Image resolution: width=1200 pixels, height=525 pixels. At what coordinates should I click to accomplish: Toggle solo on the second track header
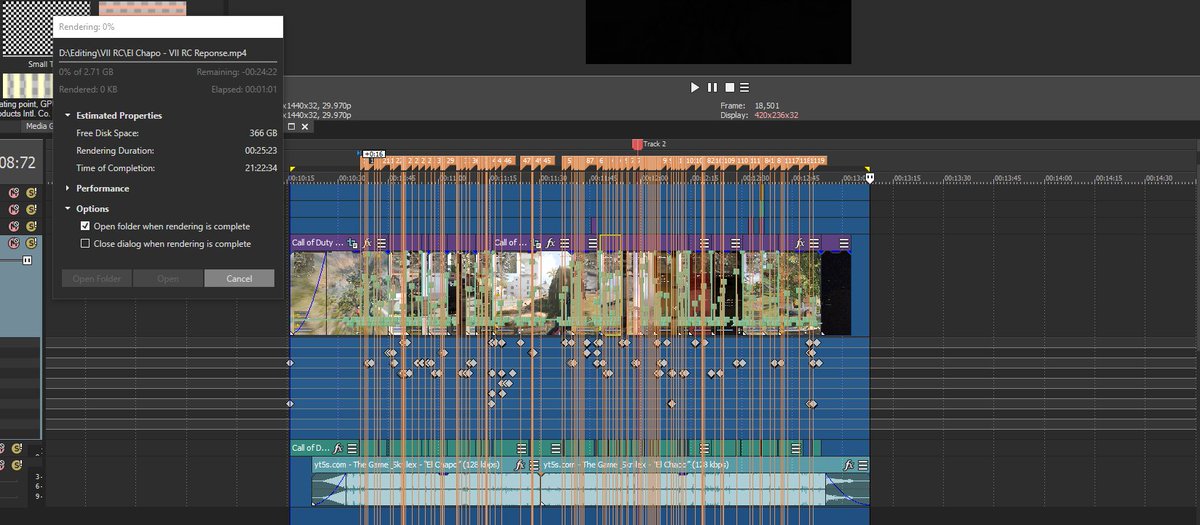tap(31, 209)
